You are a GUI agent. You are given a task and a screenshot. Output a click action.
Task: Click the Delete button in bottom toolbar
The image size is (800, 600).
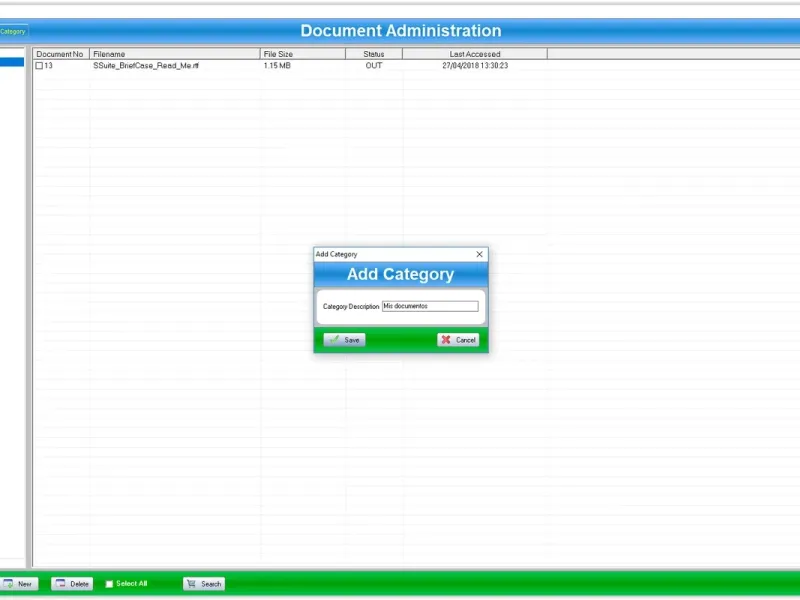click(x=72, y=584)
